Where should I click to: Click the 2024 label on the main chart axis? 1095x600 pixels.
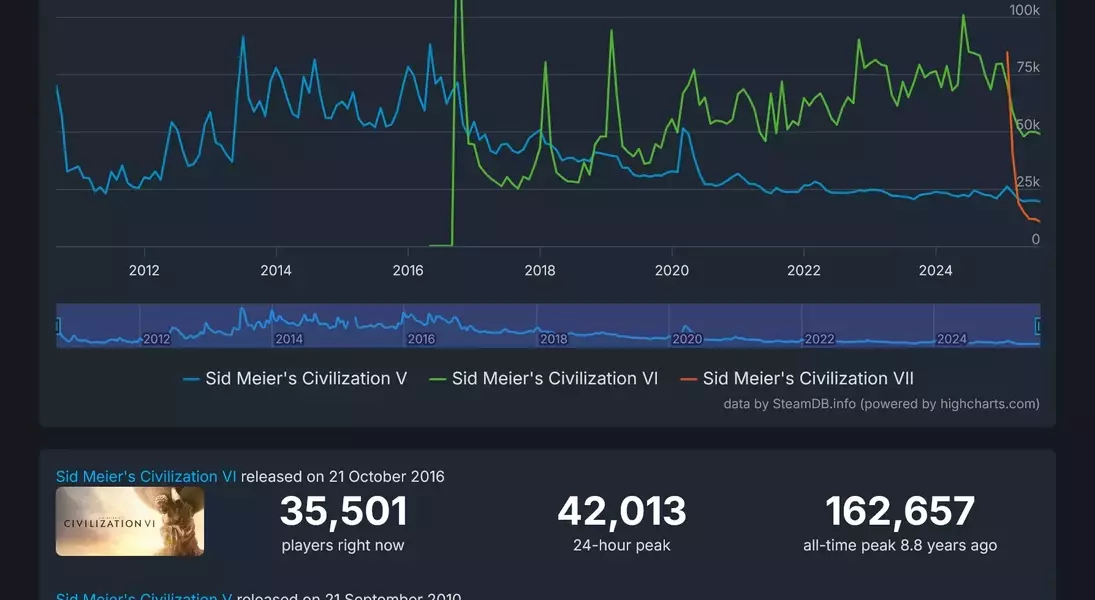(936, 270)
